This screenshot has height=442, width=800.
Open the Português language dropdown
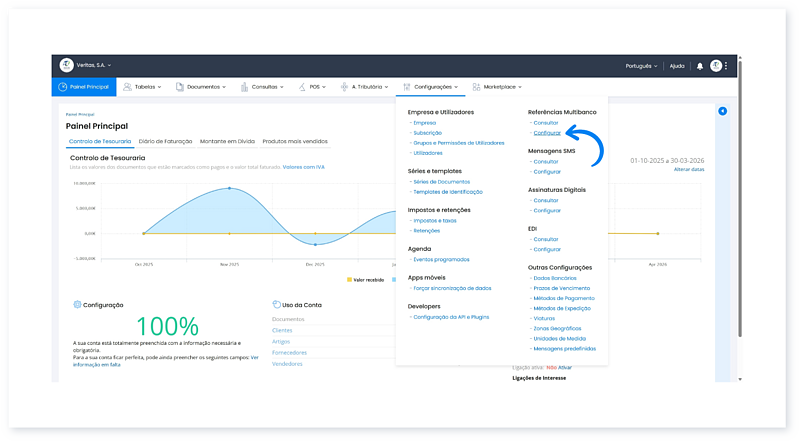click(641, 66)
